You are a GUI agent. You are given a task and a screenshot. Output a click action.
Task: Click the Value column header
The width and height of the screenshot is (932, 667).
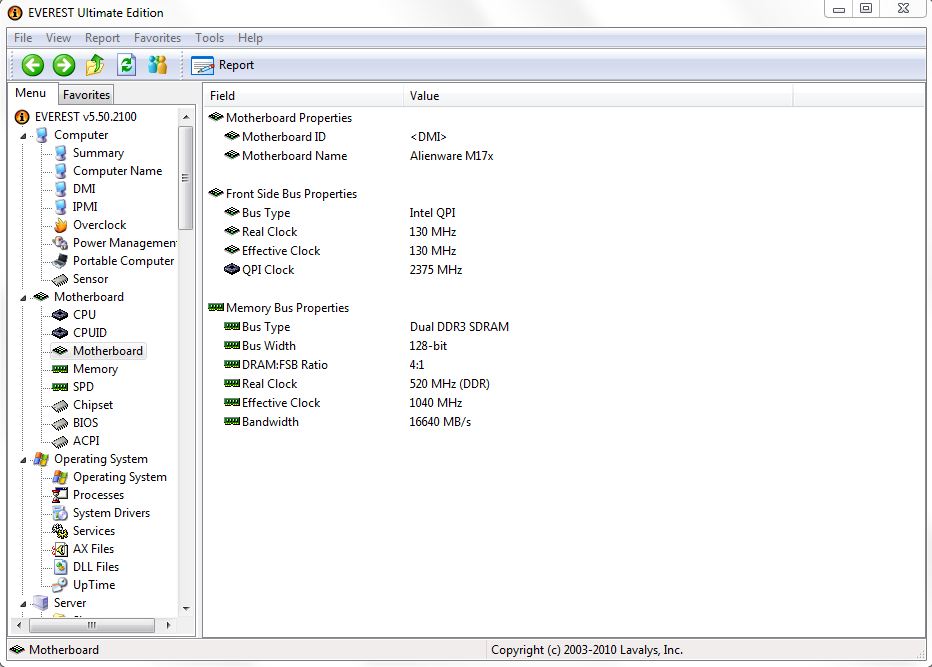598,96
